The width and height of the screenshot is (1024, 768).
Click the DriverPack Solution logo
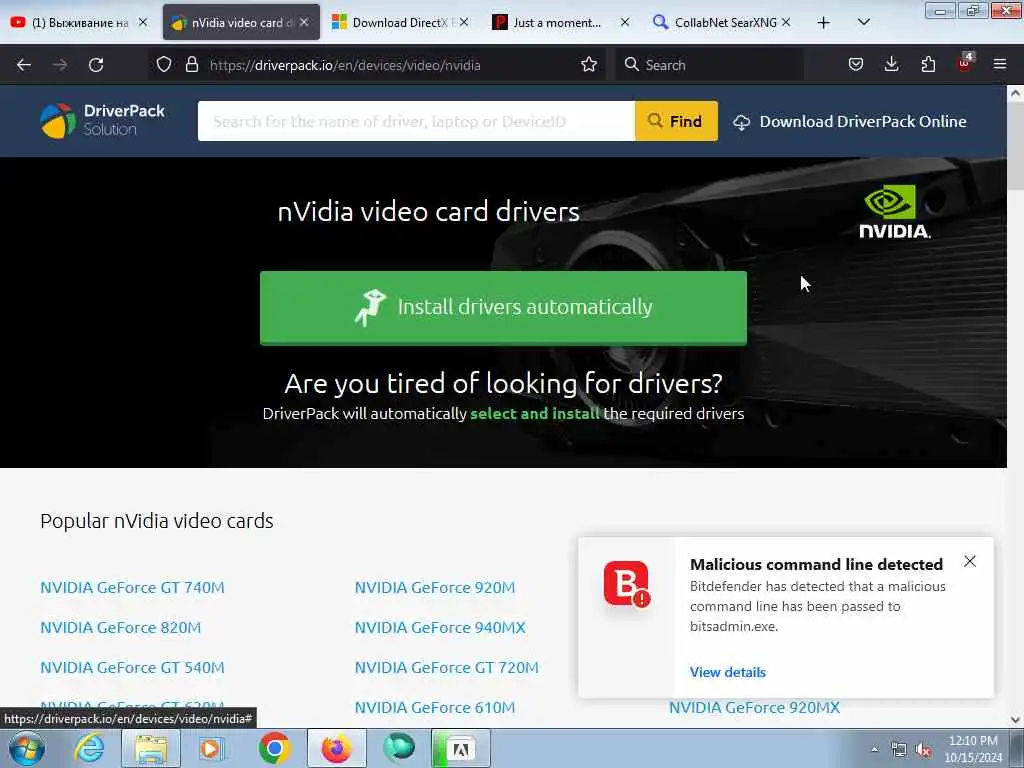(x=103, y=121)
